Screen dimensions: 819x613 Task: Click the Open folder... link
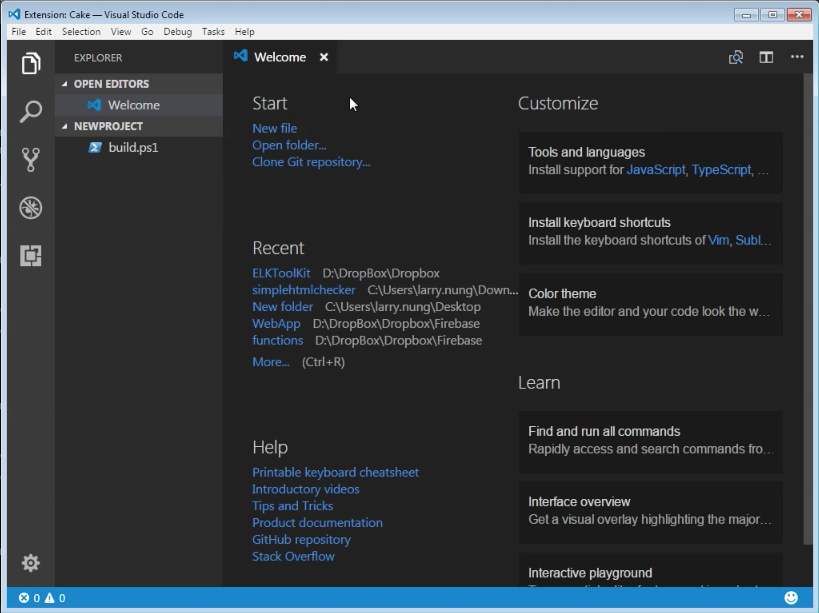[x=289, y=145]
